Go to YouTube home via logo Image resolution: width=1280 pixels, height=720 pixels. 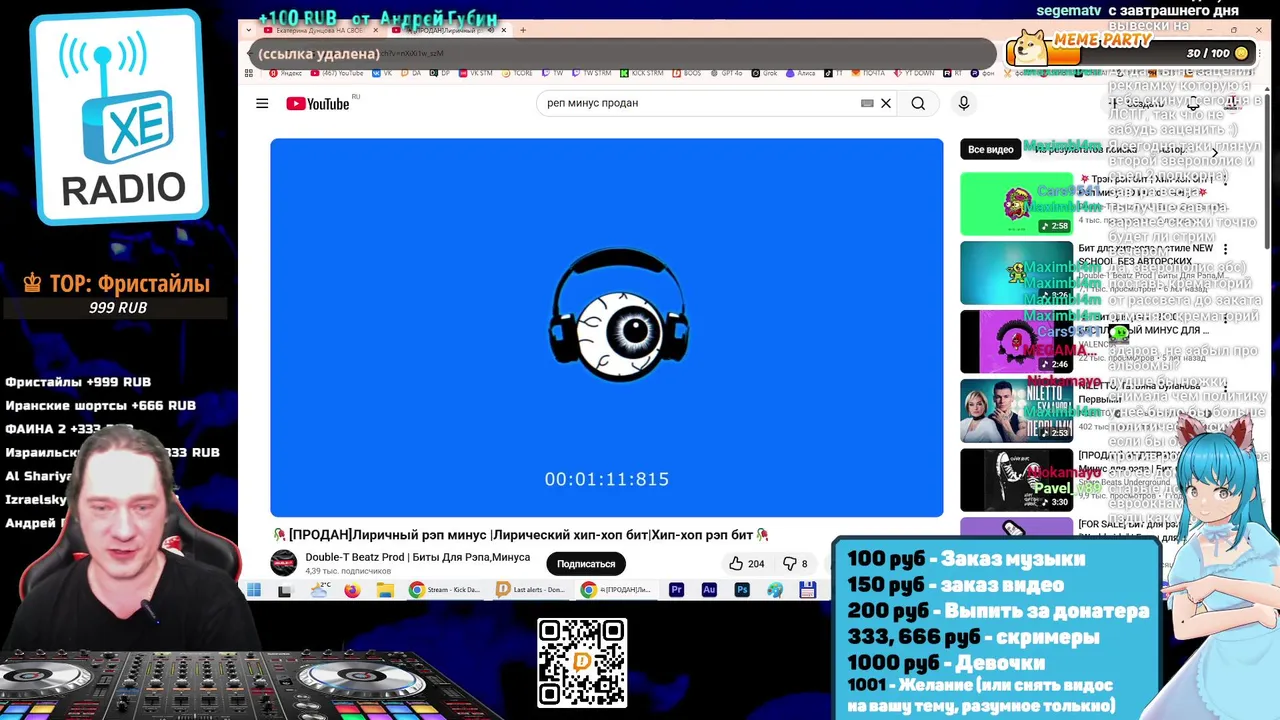[x=318, y=104]
